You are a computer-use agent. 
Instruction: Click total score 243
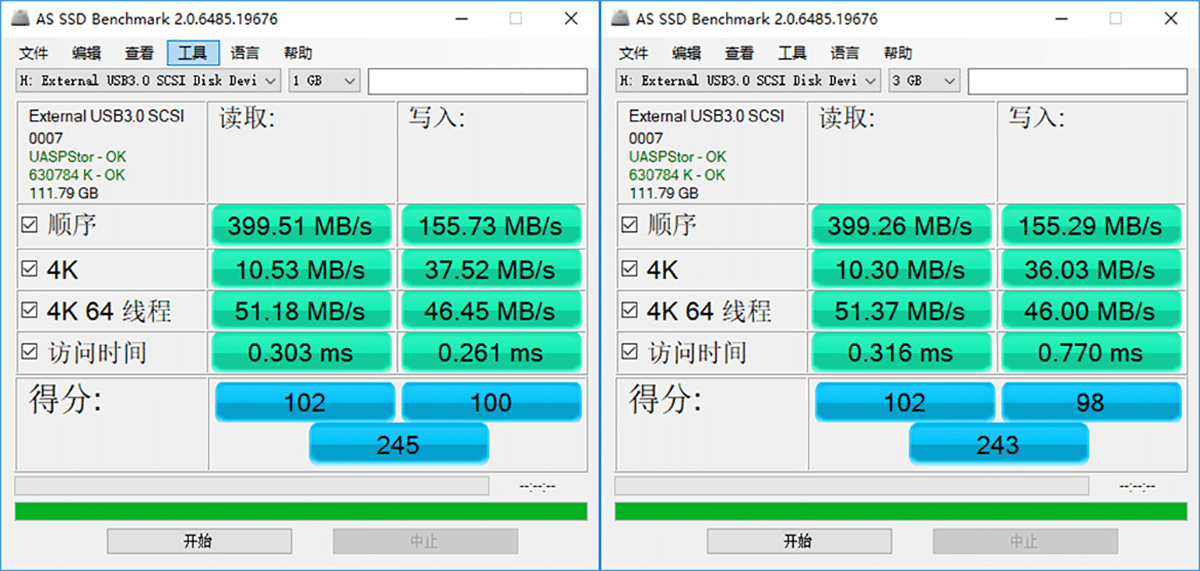(998, 444)
